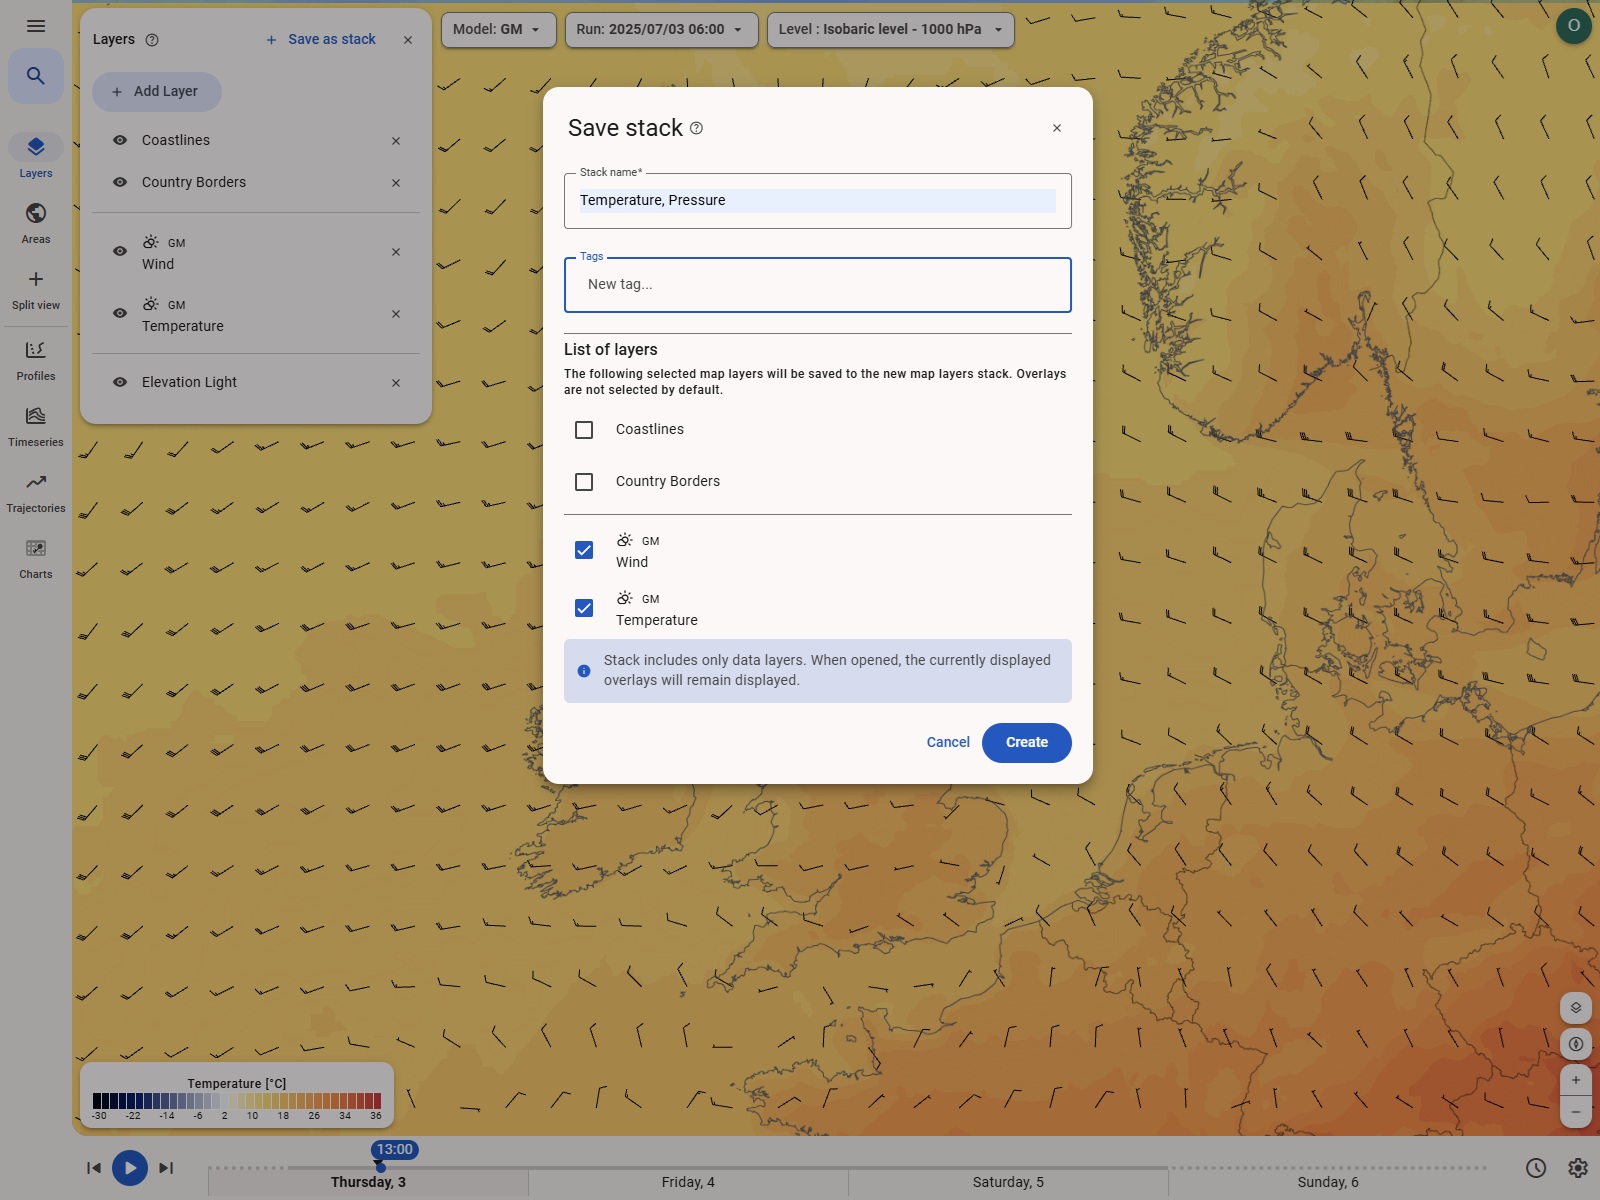Image resolution: width=1600 pixels, height=1200 pixels.
Task: Toggle visibility of Wind layer
Action: (120, 251)
